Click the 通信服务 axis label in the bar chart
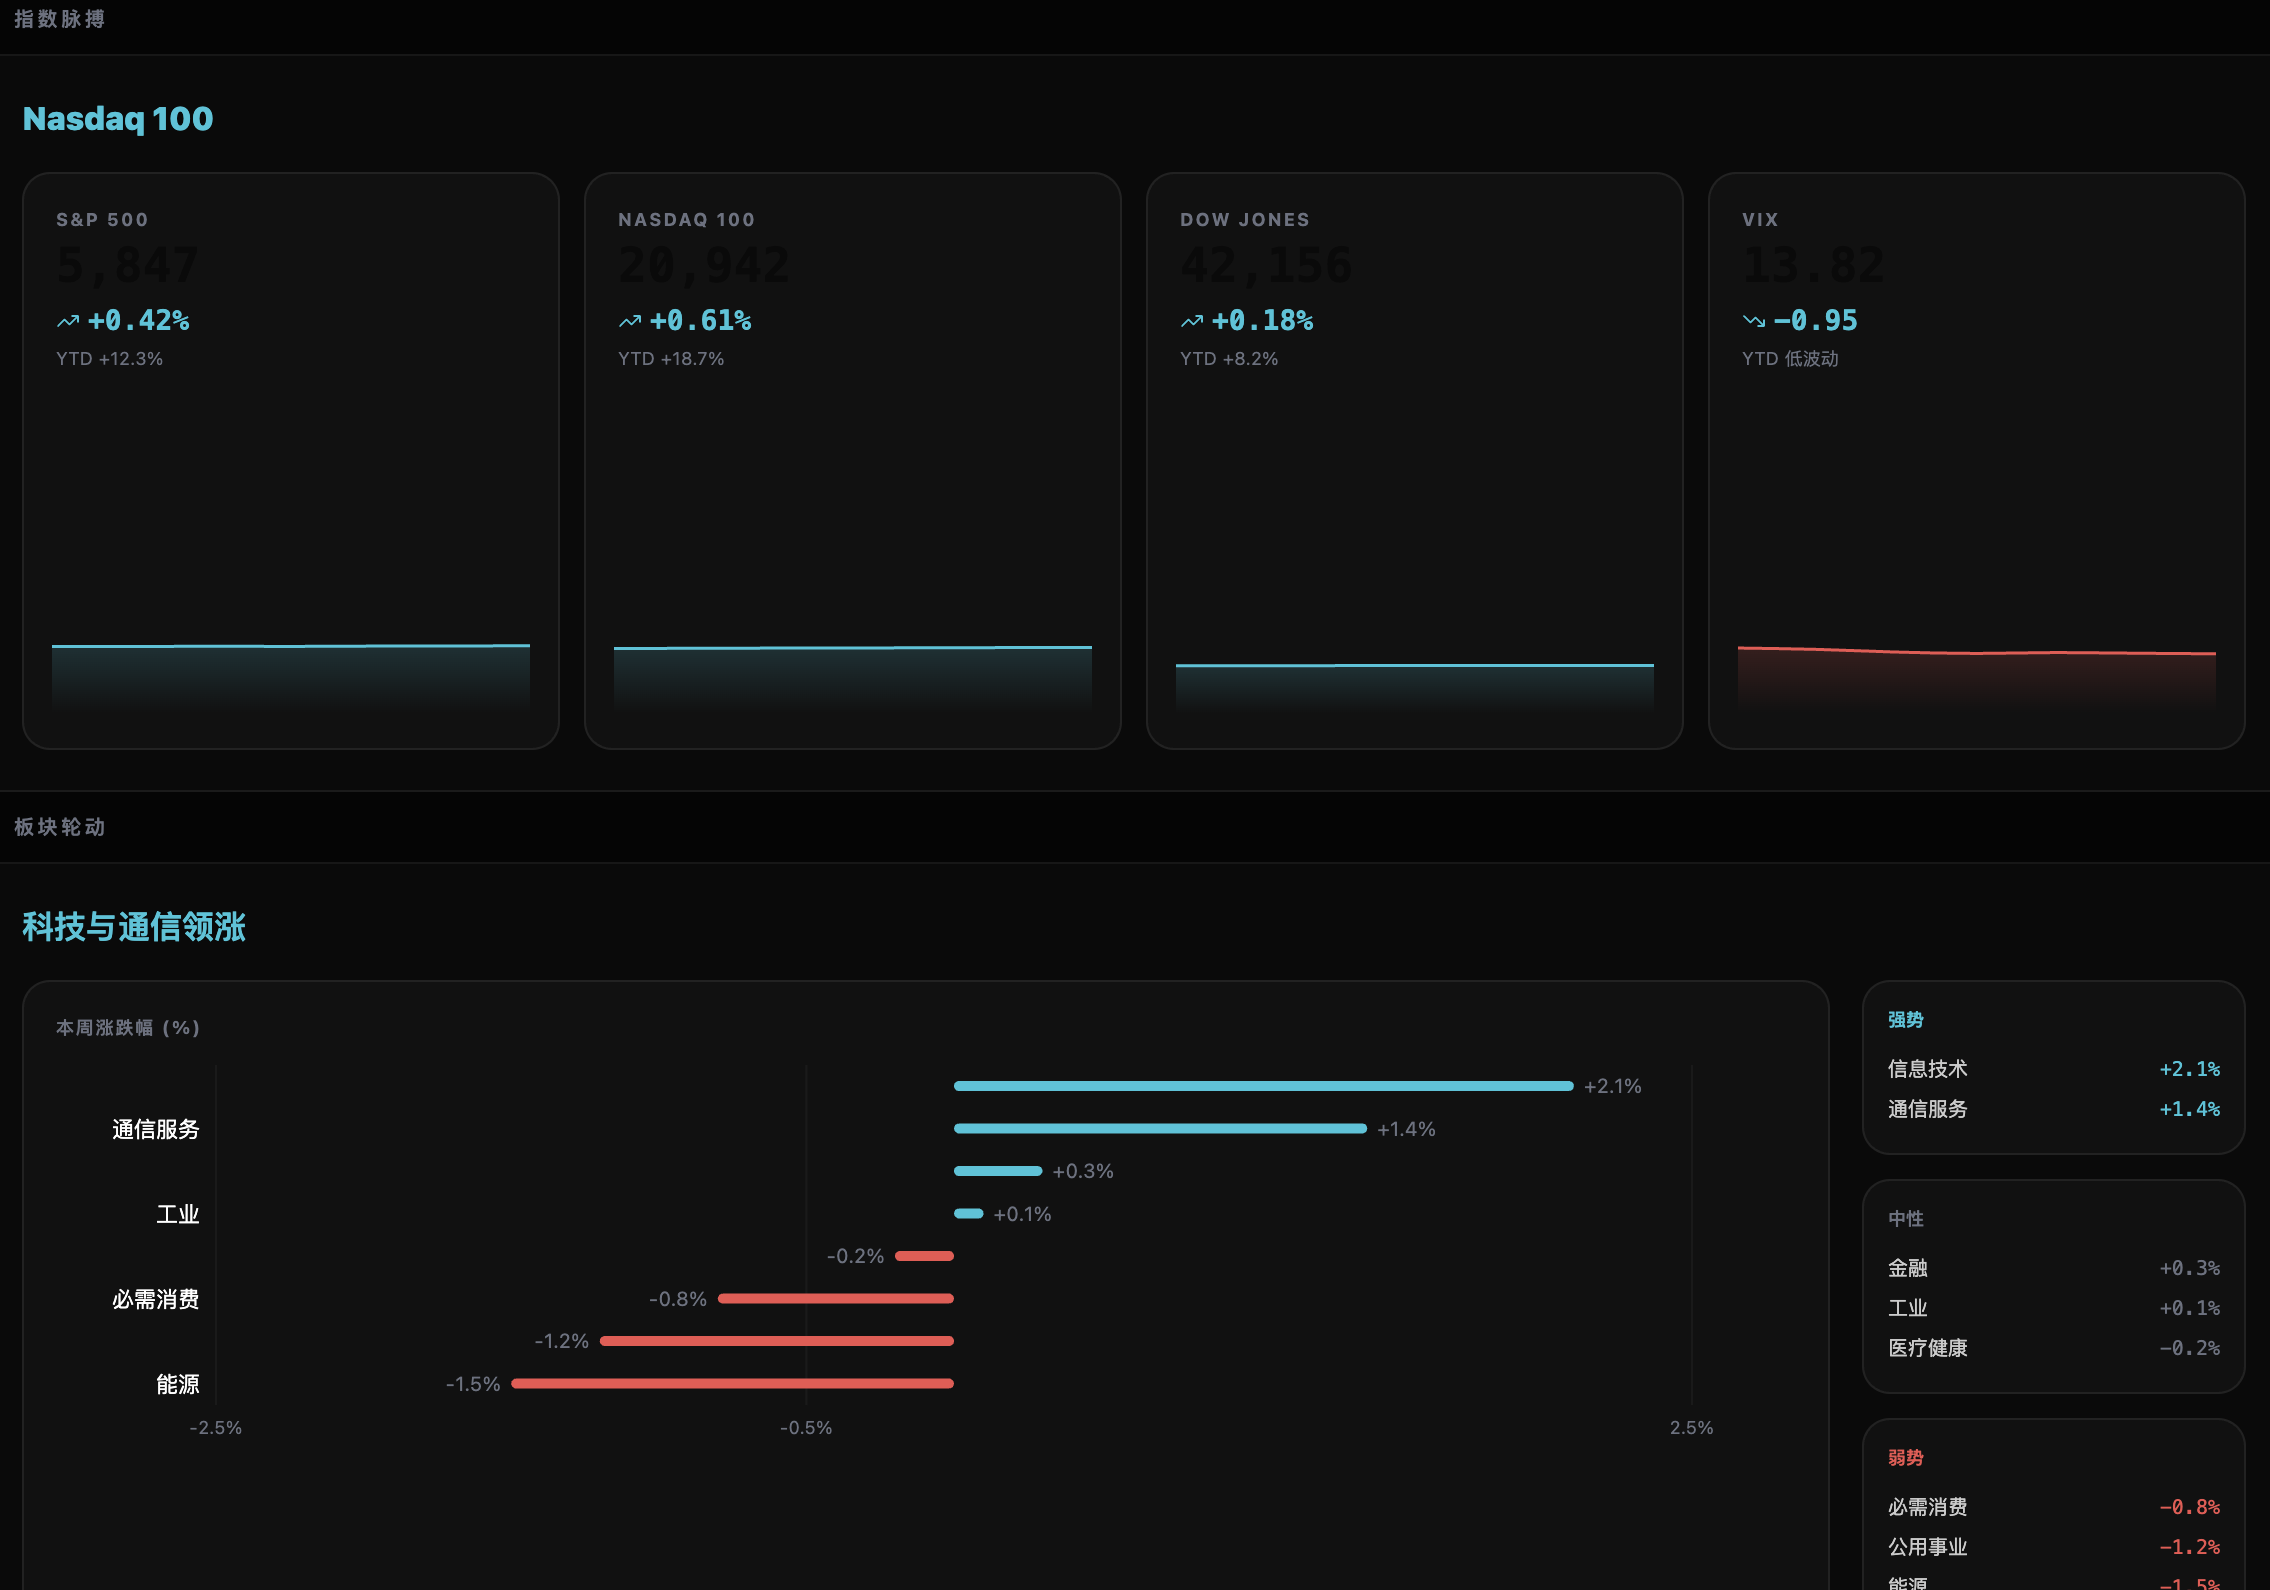Image resolution: width=2270 pixels, height=1590 pixels. tap(156, 1129)
